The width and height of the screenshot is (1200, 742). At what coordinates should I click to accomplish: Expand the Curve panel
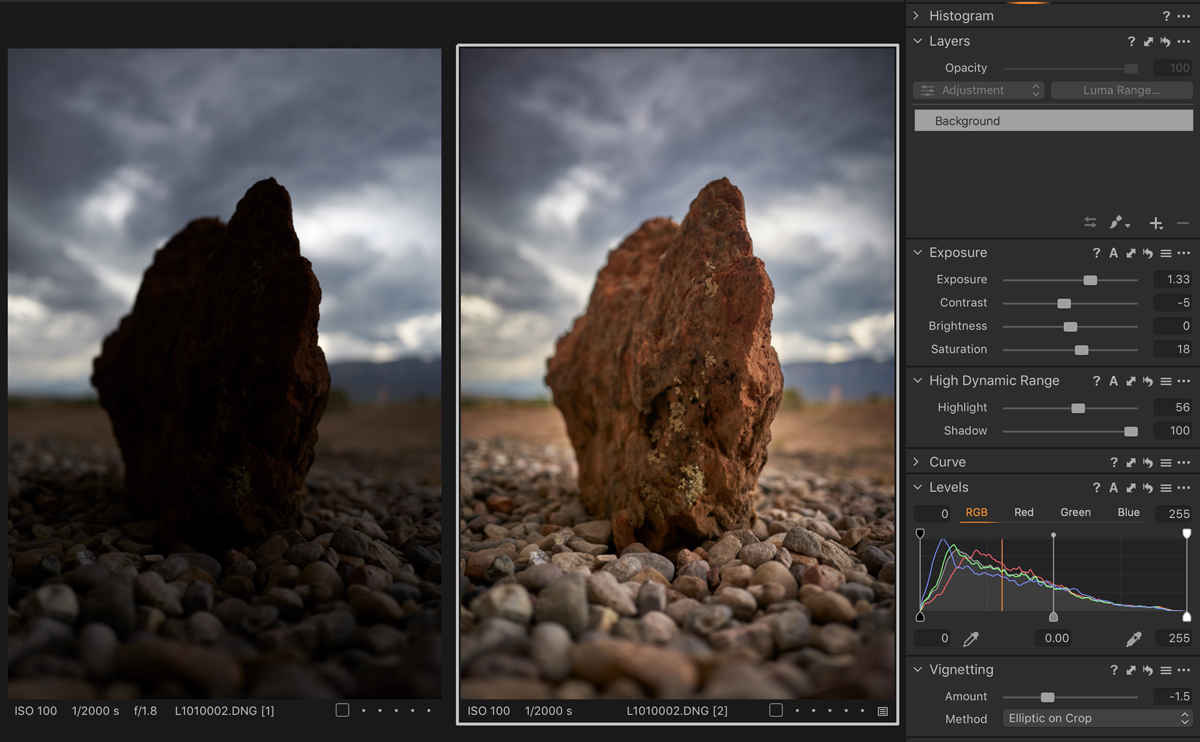[x=917, y=462]
